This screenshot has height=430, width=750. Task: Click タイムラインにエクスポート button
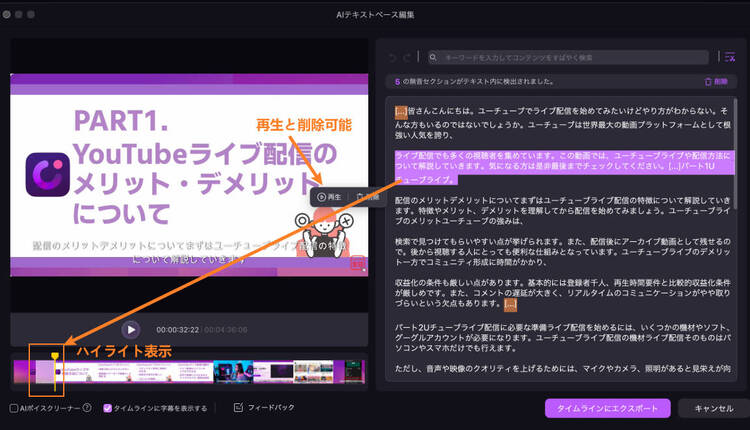[607, 408]
